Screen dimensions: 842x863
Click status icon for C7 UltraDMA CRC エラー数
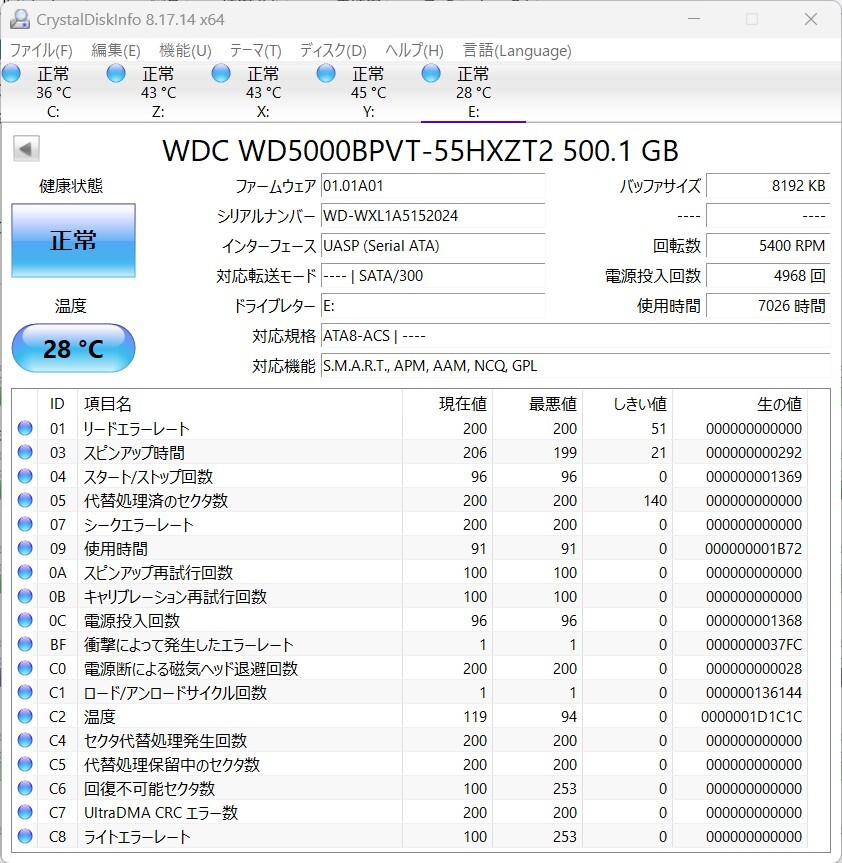coord(25,812)
